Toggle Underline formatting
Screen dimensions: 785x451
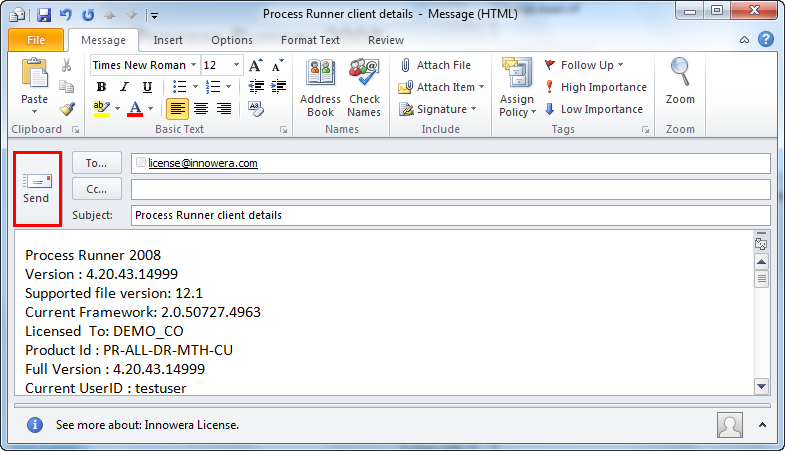(147, 87)
